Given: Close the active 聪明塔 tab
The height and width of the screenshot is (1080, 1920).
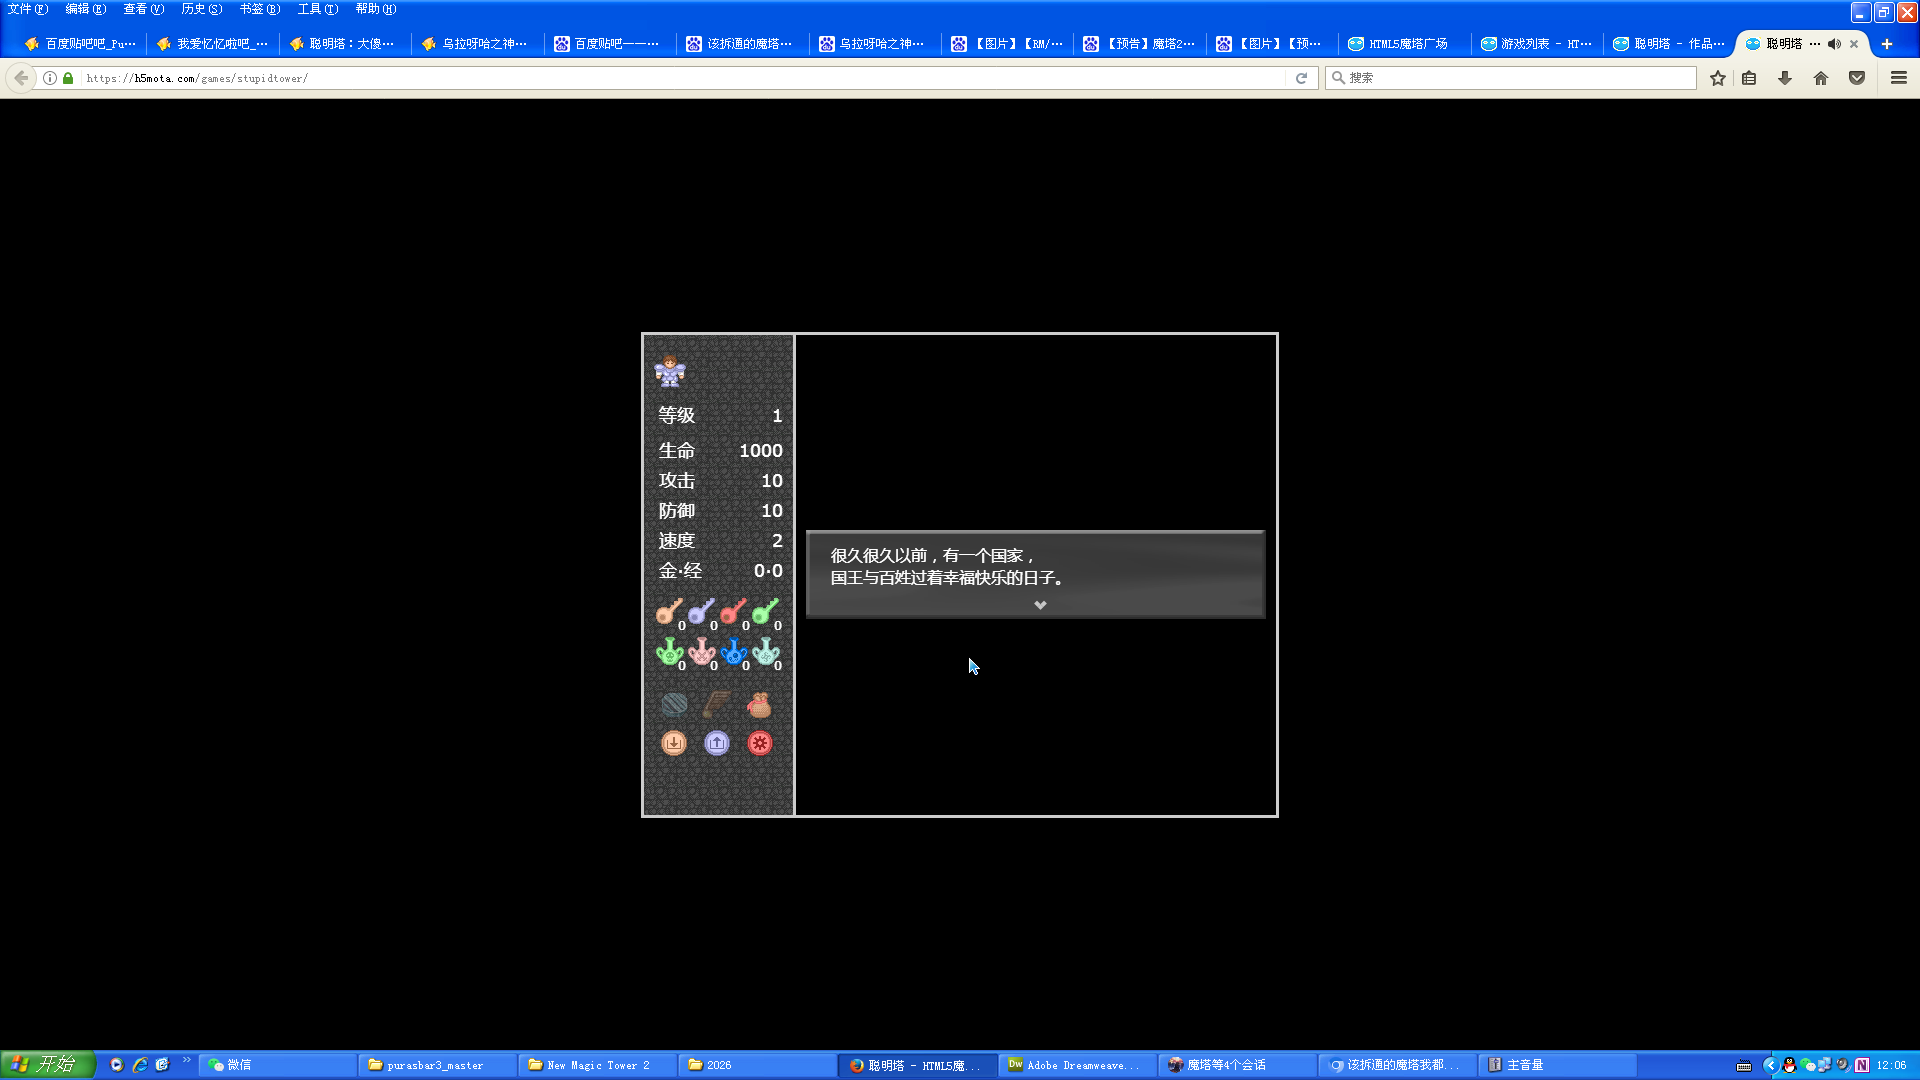Looking at the screenshot, I should pos(1854,44).
